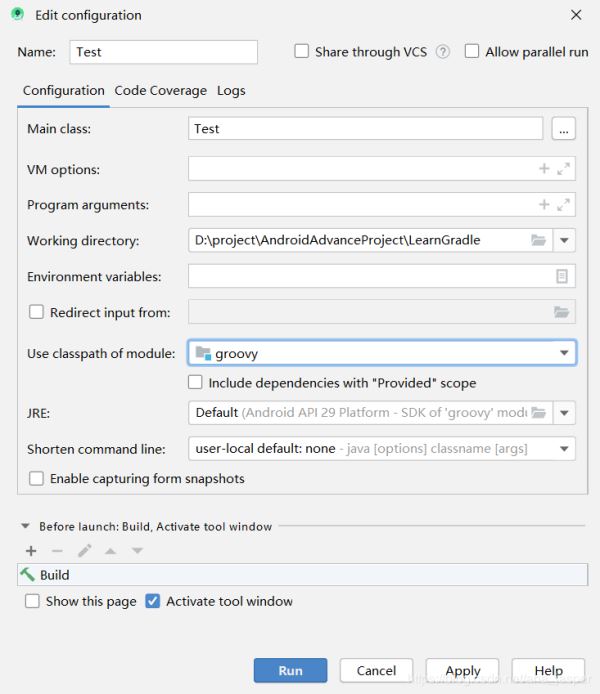
Task: Browse for a JRE folder
Action: tap(539, 413)
